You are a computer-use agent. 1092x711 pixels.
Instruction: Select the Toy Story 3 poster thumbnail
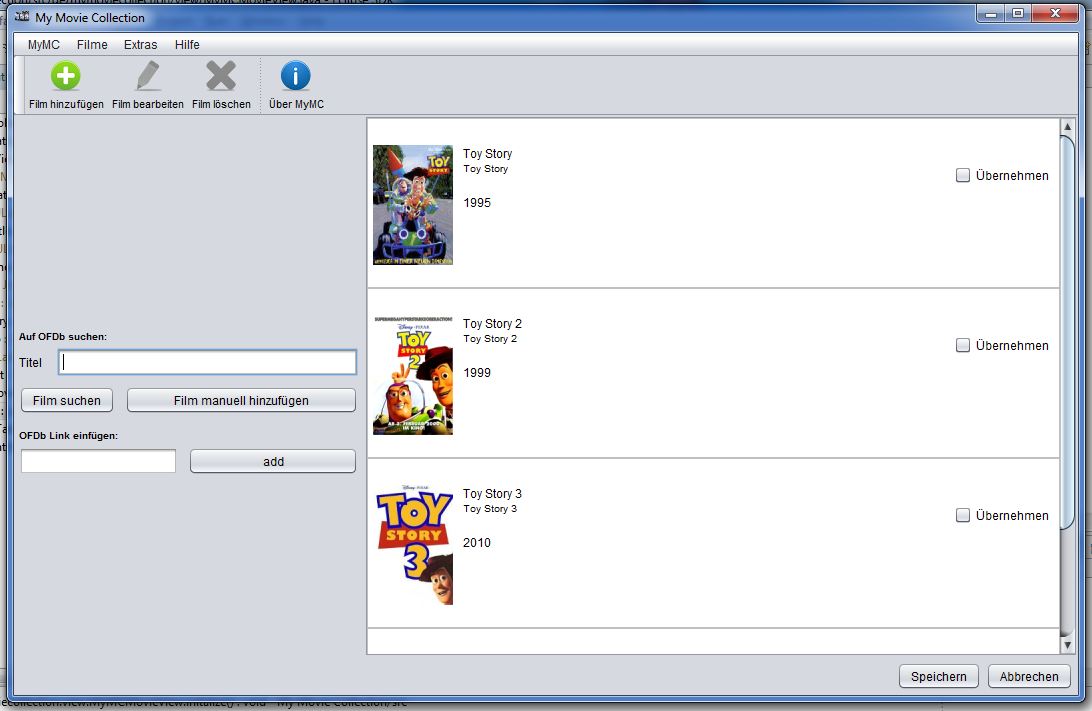[413, 545]
